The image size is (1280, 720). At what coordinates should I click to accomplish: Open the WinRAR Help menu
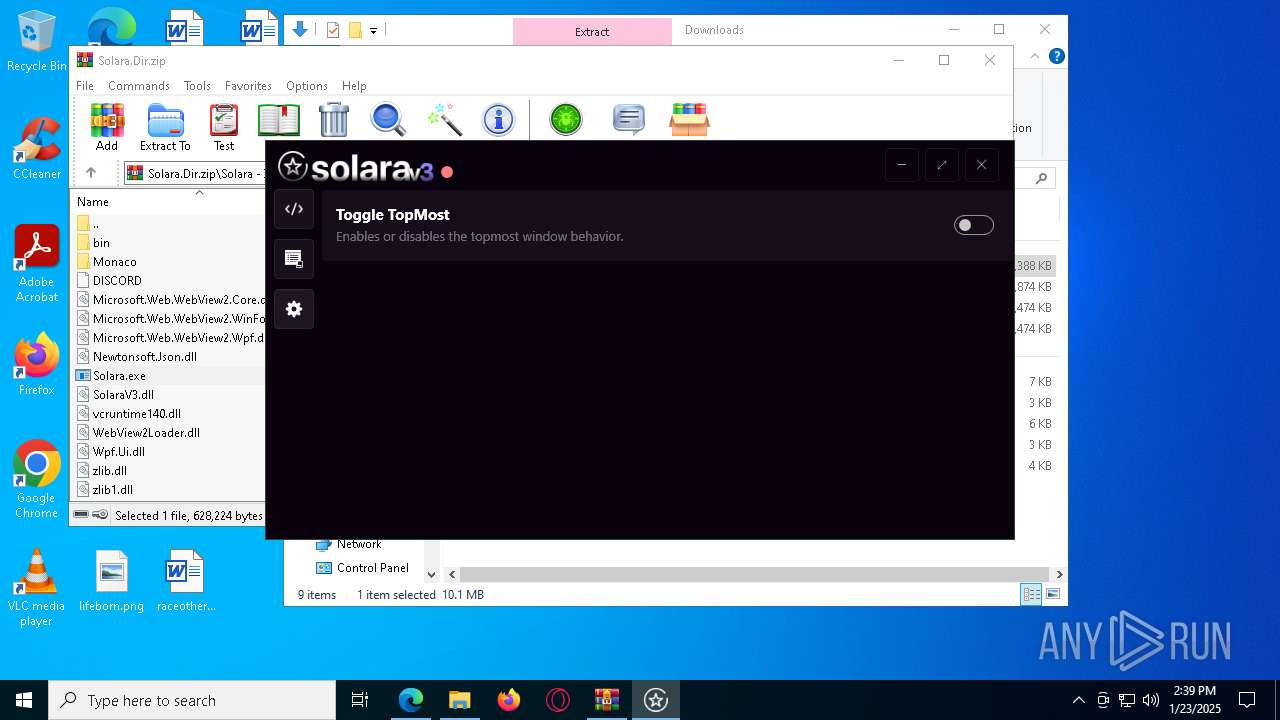(354, 86)
